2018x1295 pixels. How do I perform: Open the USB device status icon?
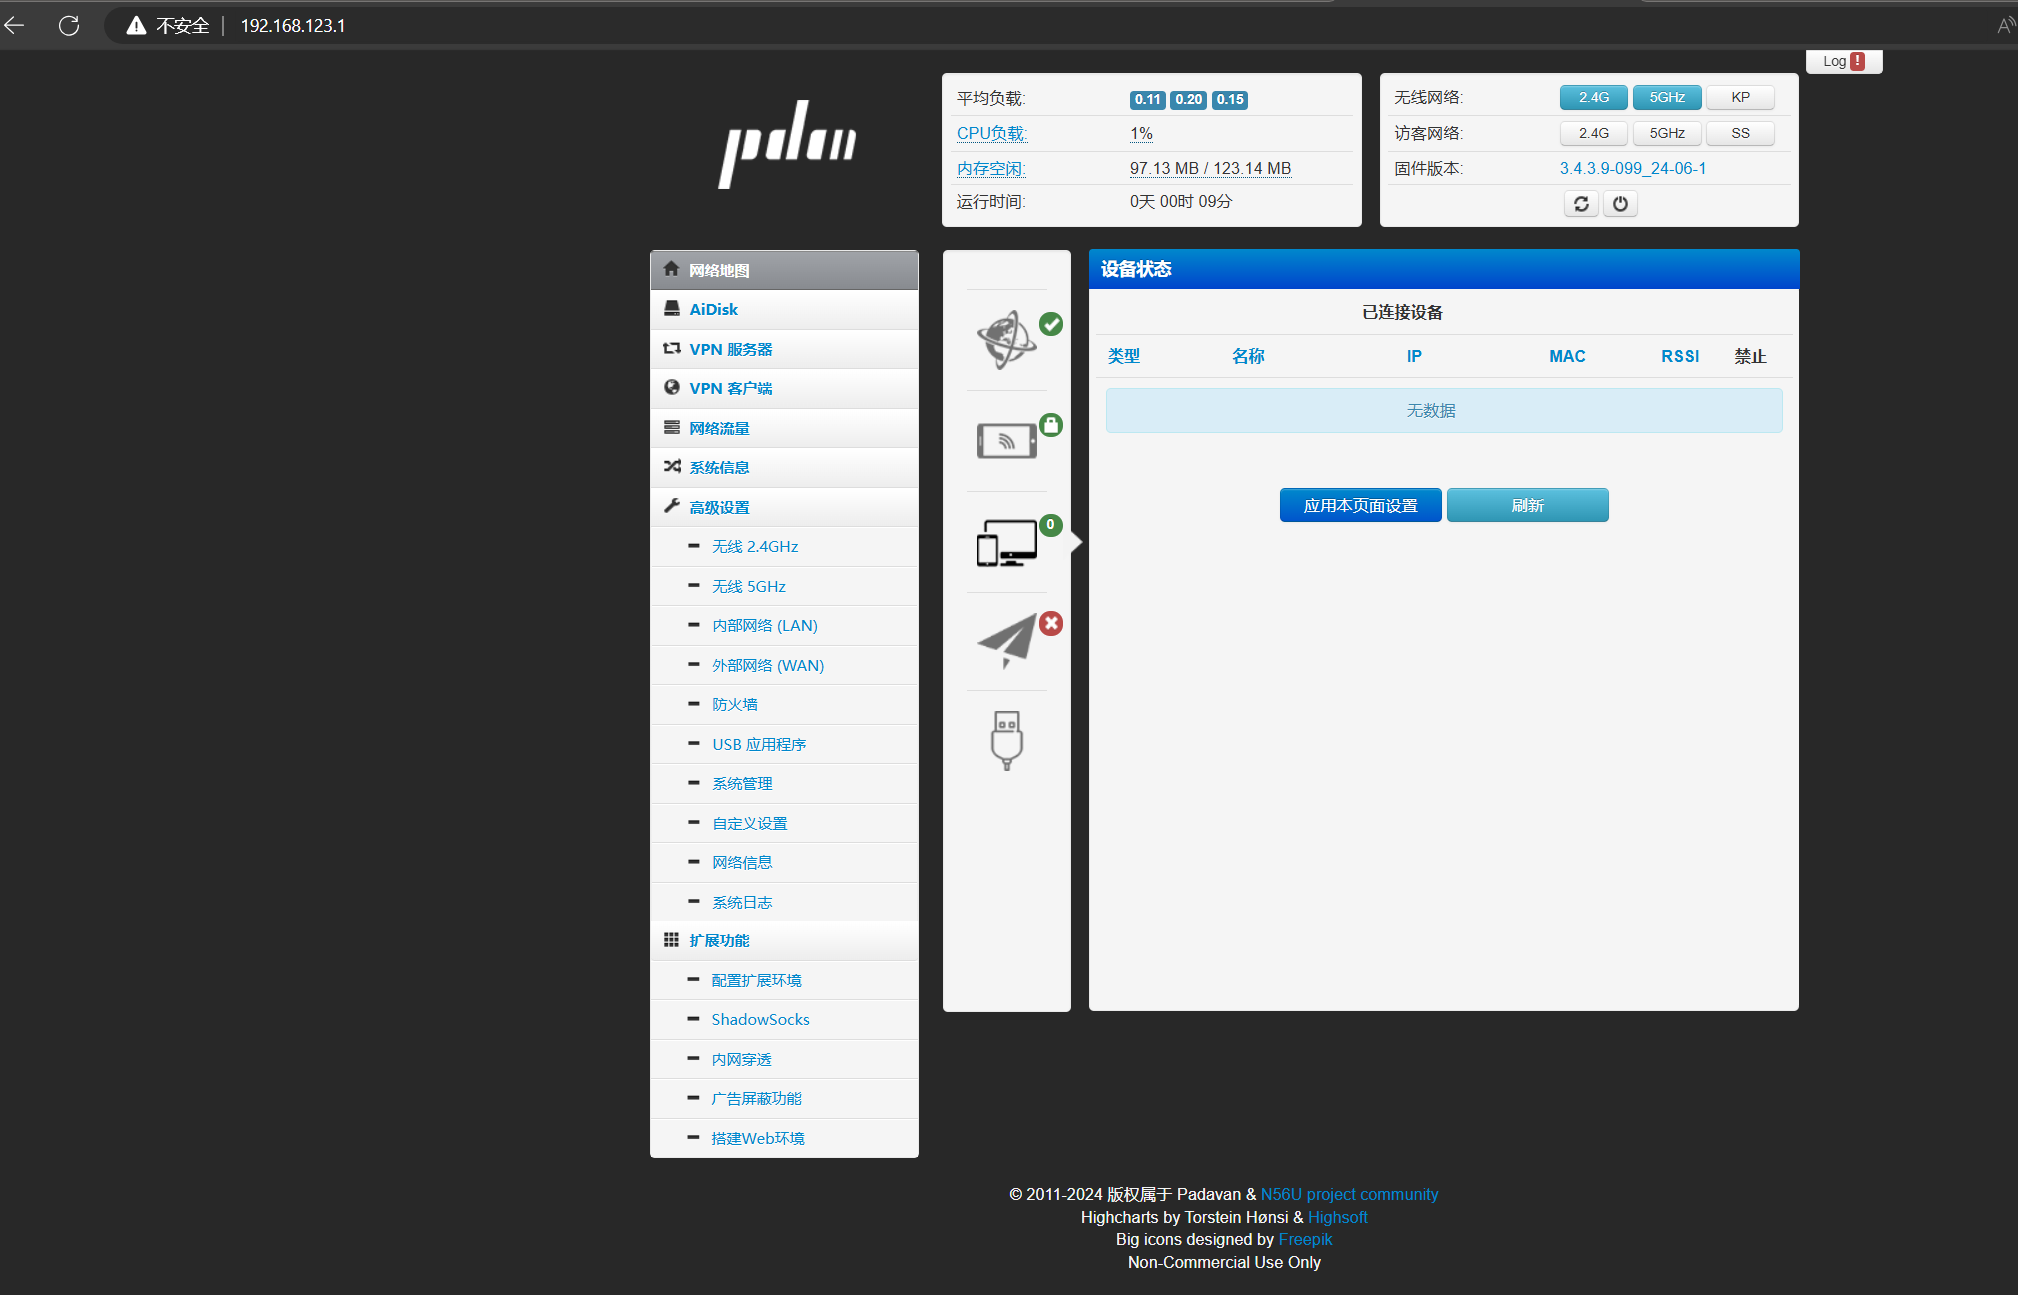[x=1006, y=740]
